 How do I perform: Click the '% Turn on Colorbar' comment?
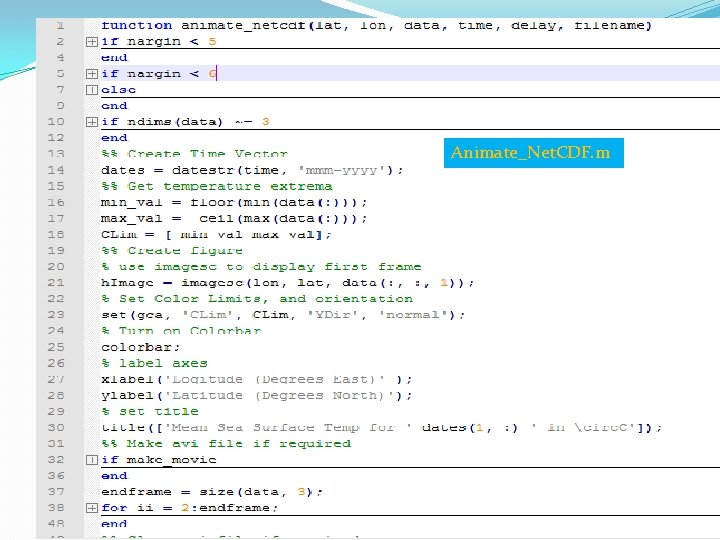181,331
